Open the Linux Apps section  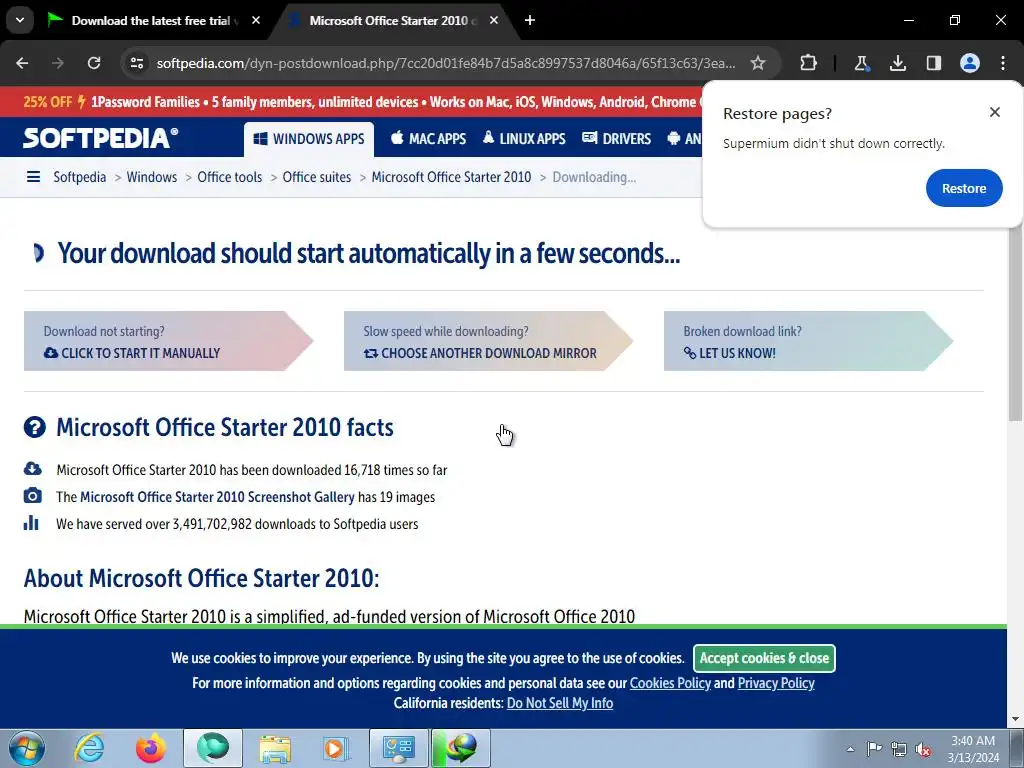(x=524, y=138)
